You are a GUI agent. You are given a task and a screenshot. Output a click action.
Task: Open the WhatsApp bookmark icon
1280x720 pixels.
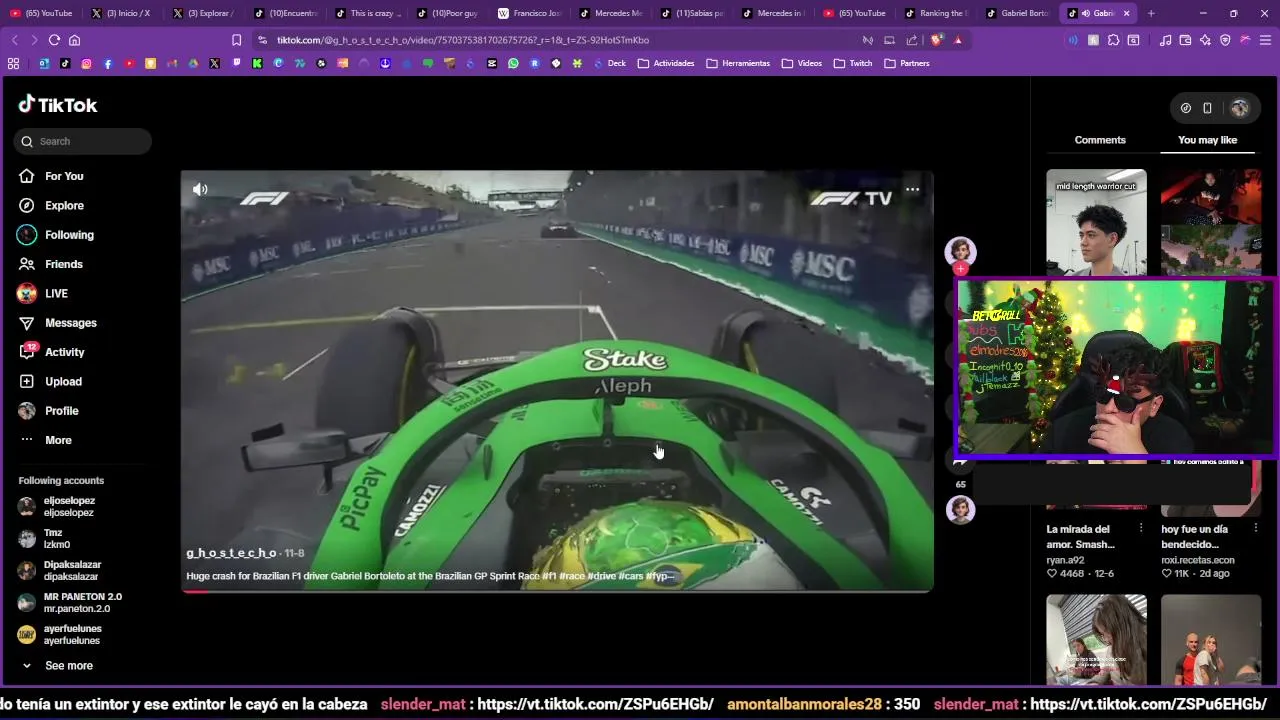[x=513, y=63]
